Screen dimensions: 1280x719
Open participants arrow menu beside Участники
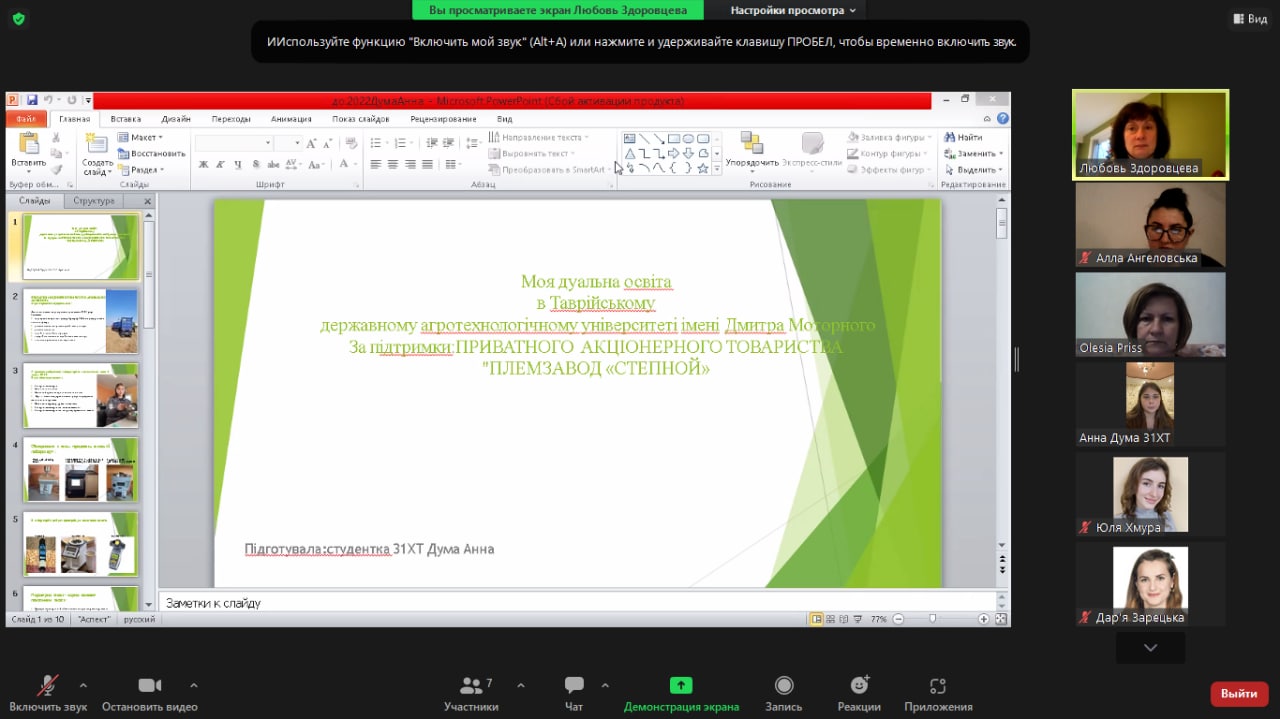tap(521, 686)
